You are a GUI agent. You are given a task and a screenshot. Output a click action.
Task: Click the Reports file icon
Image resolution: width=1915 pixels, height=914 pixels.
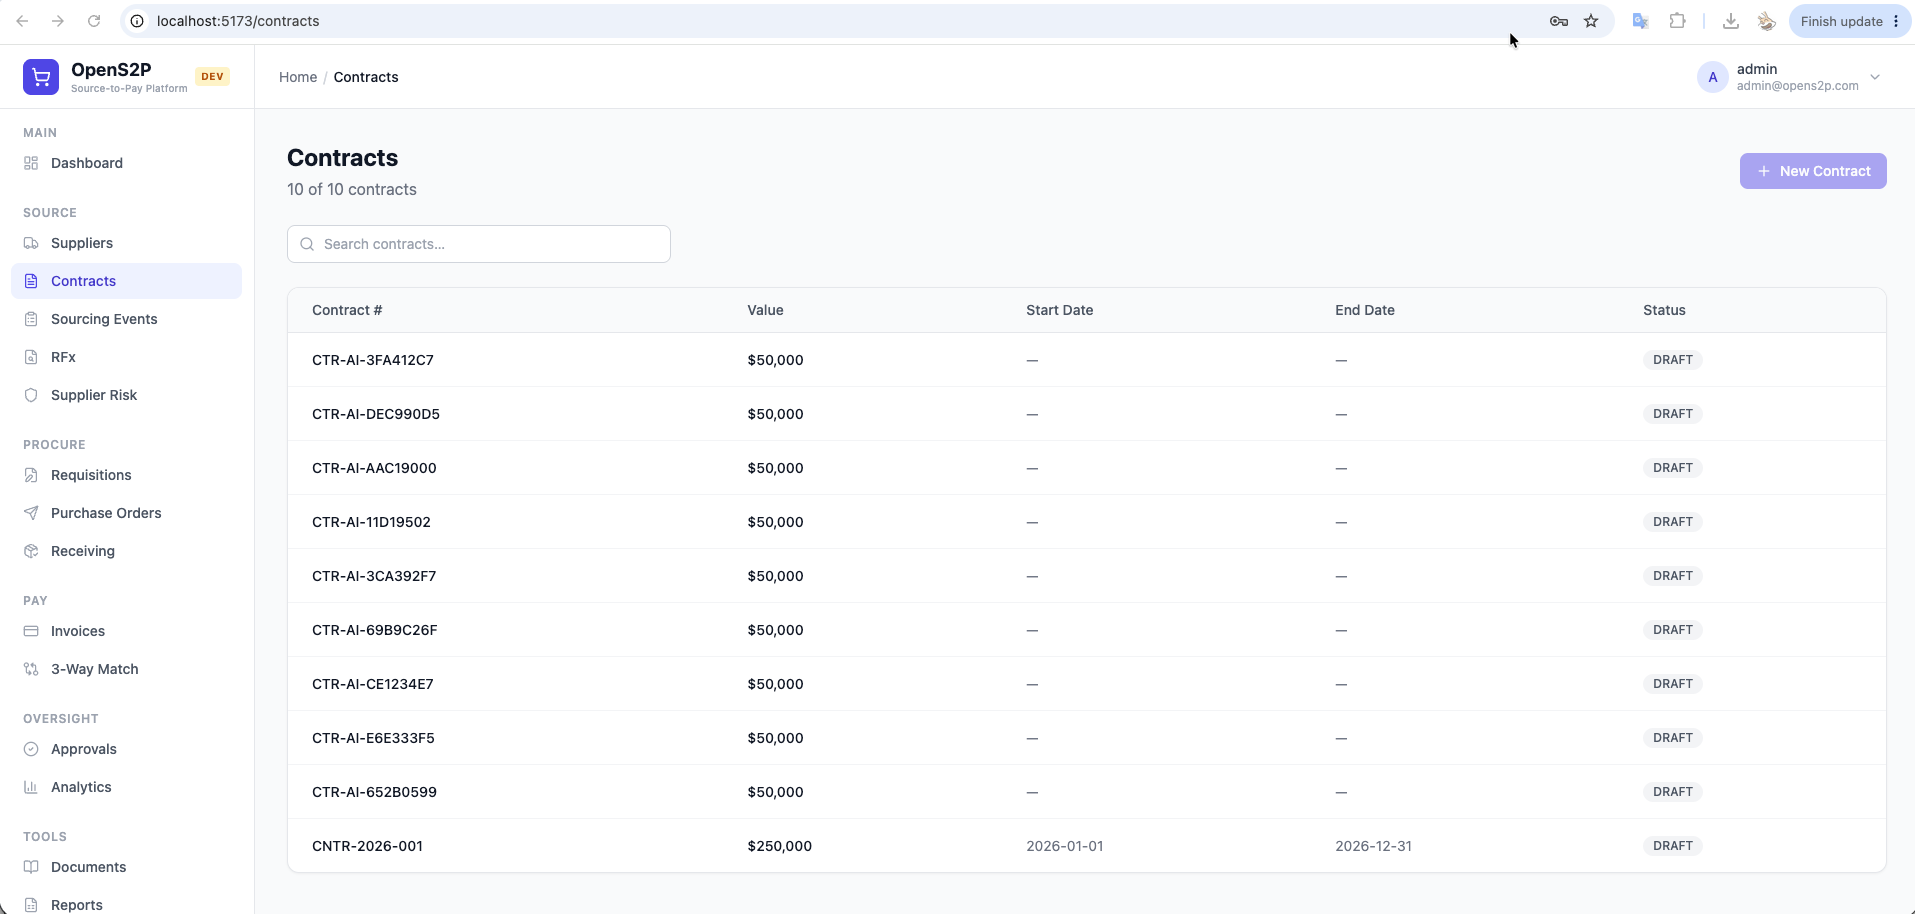pos(31,905)
